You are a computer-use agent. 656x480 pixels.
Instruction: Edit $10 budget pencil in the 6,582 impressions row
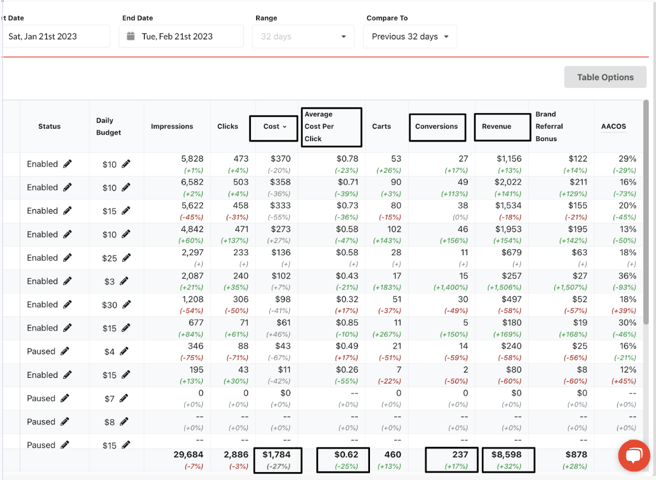[126, 187]
